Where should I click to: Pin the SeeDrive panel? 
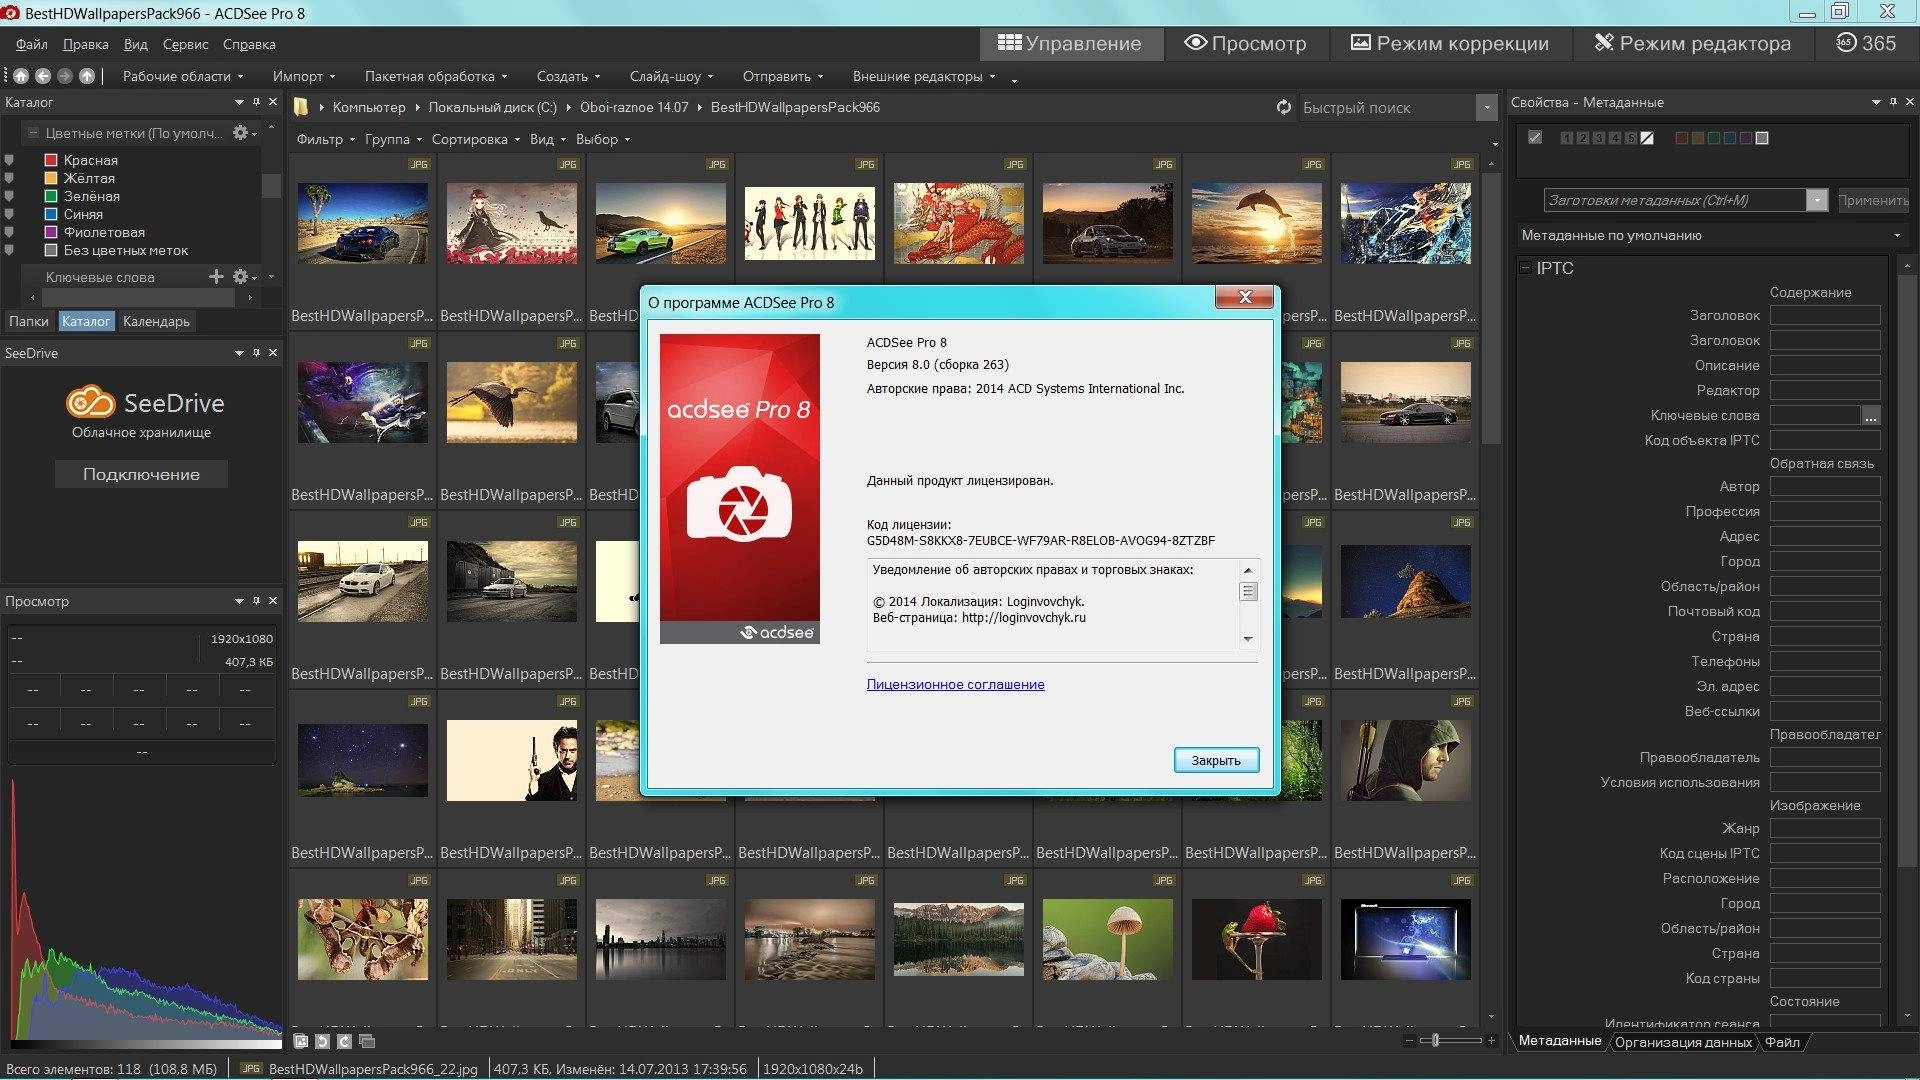tap(256, 353)
